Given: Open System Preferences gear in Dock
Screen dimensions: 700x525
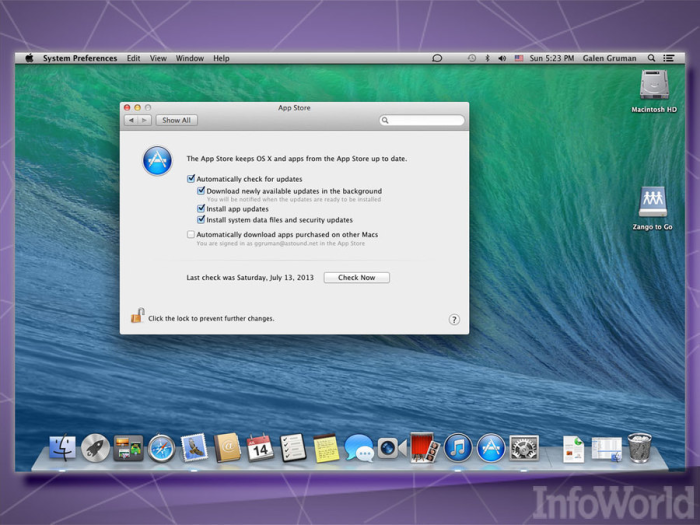Looking at the screenshot, I should 524,448.
